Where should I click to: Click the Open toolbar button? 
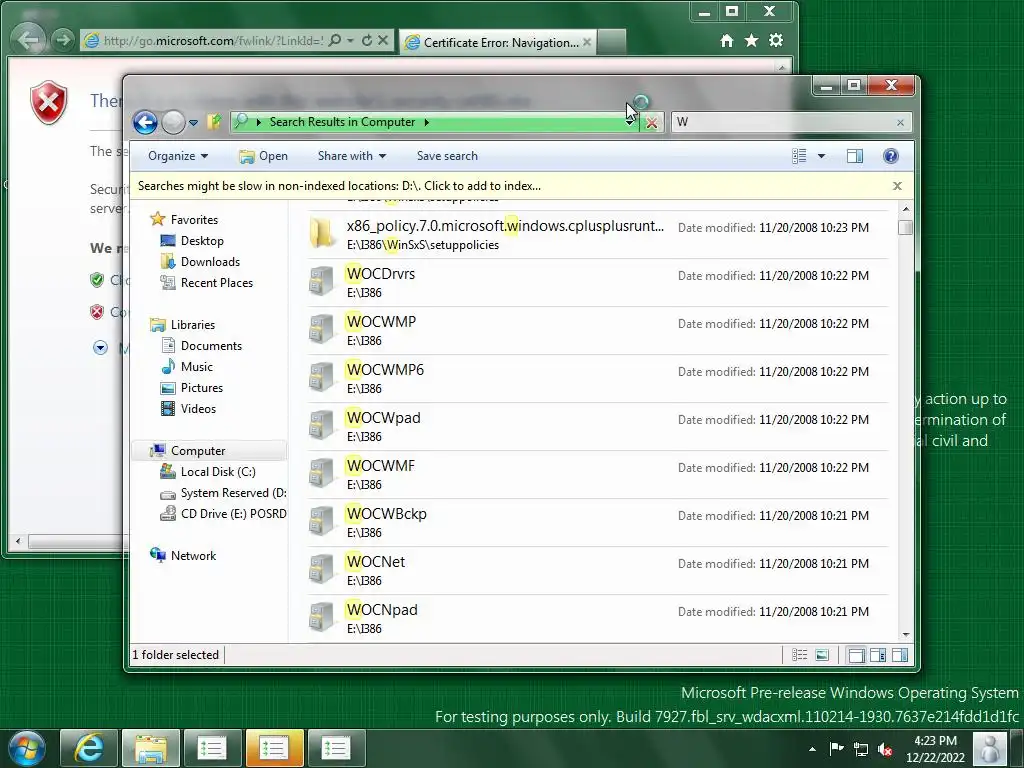pyautogui.click(x=263, y=156)
